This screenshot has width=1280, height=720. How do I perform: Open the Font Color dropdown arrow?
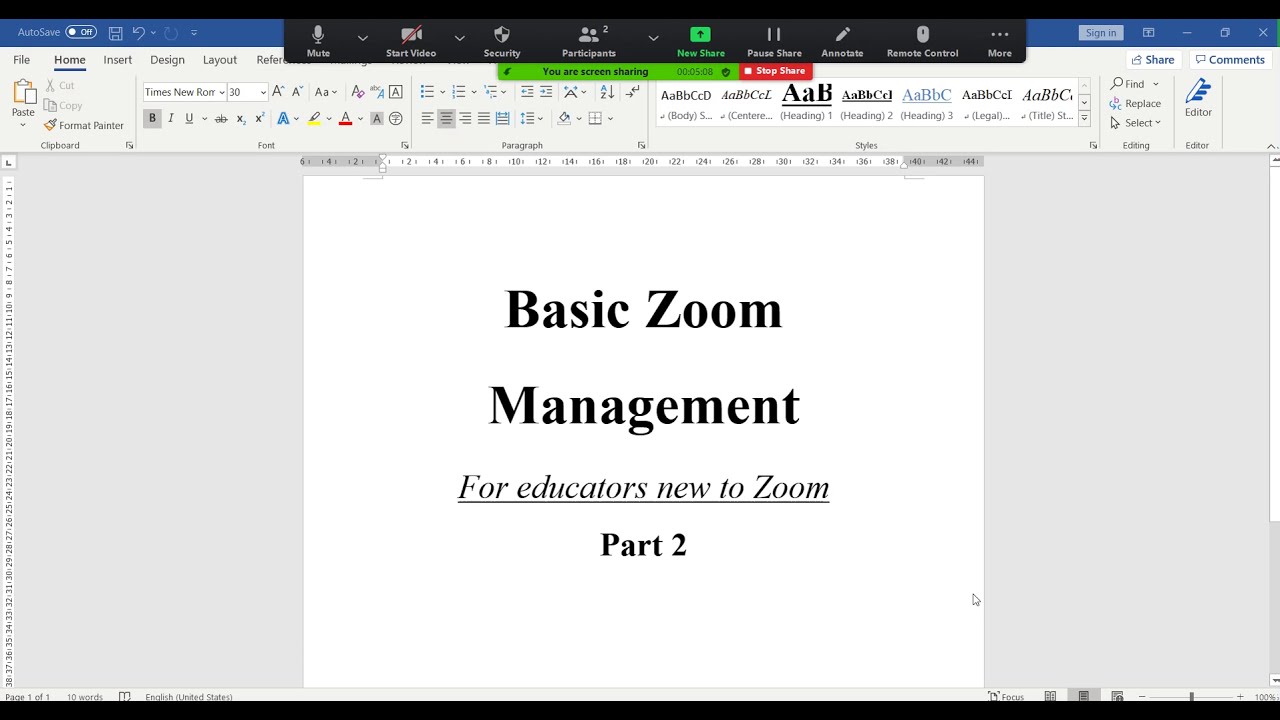click(360, 119)
